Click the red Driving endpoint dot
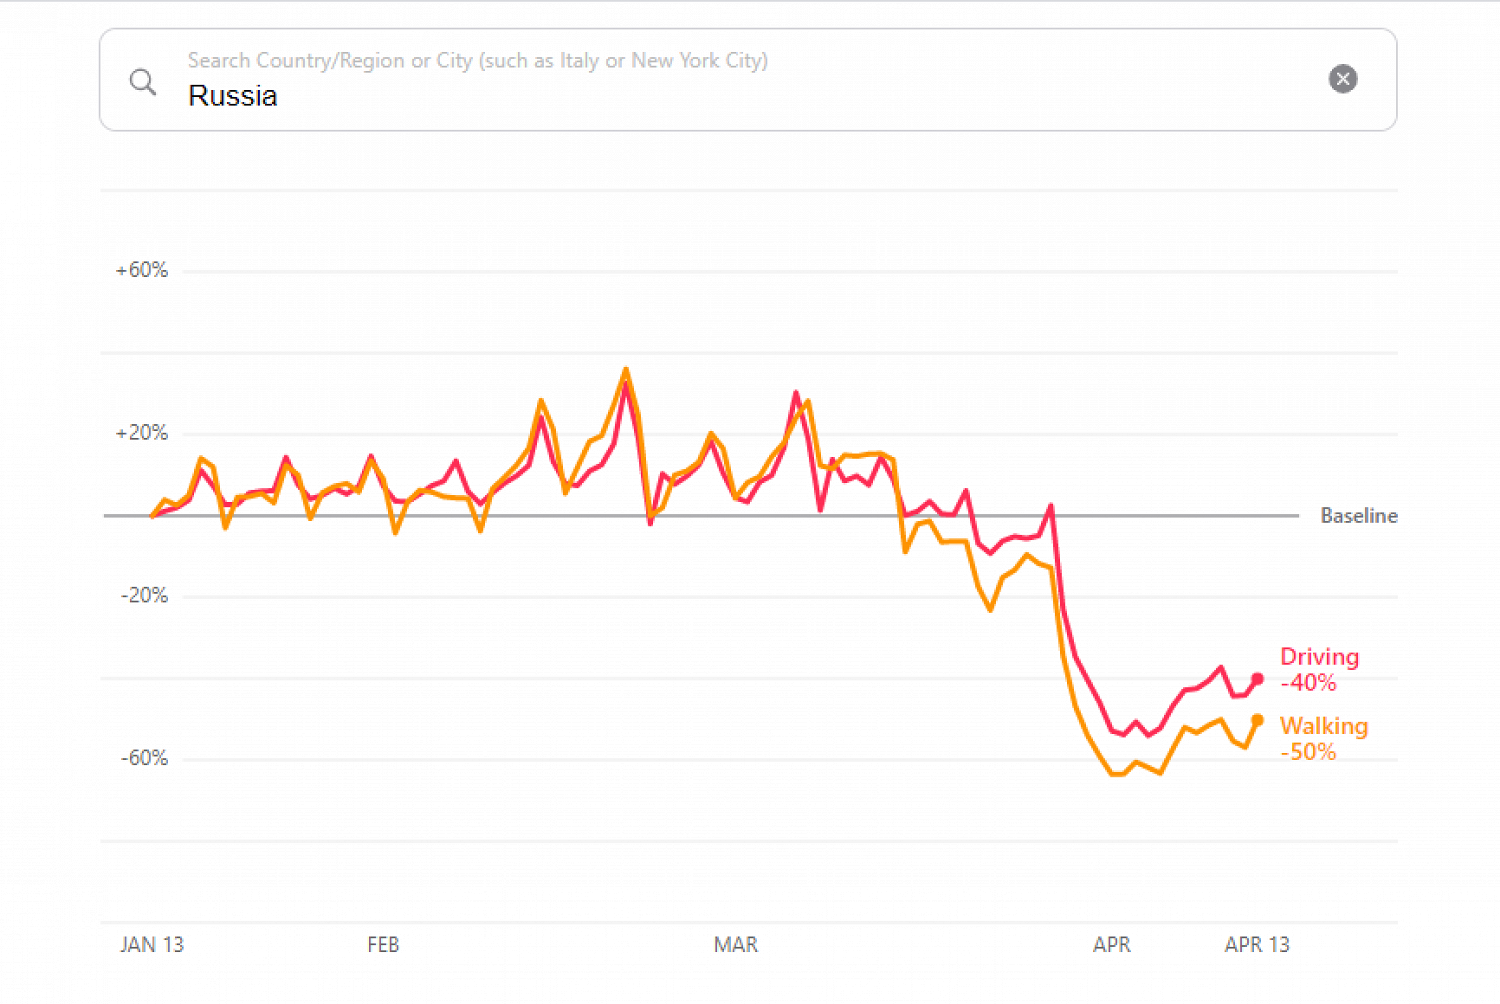The width and height of the screenshot is (1500, 1004). point(1257,680)
